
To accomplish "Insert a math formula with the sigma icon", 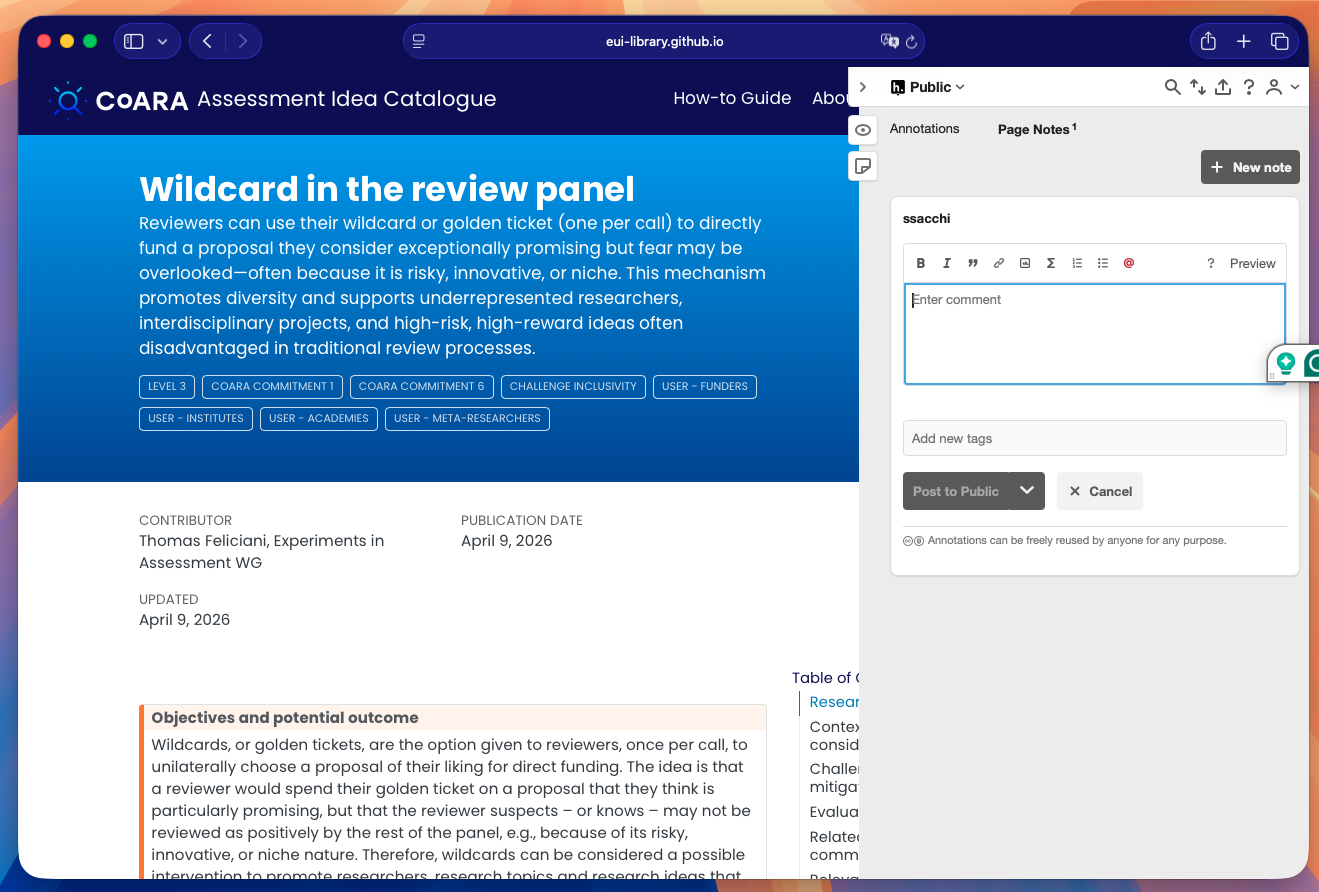I will coord(1051,263).
